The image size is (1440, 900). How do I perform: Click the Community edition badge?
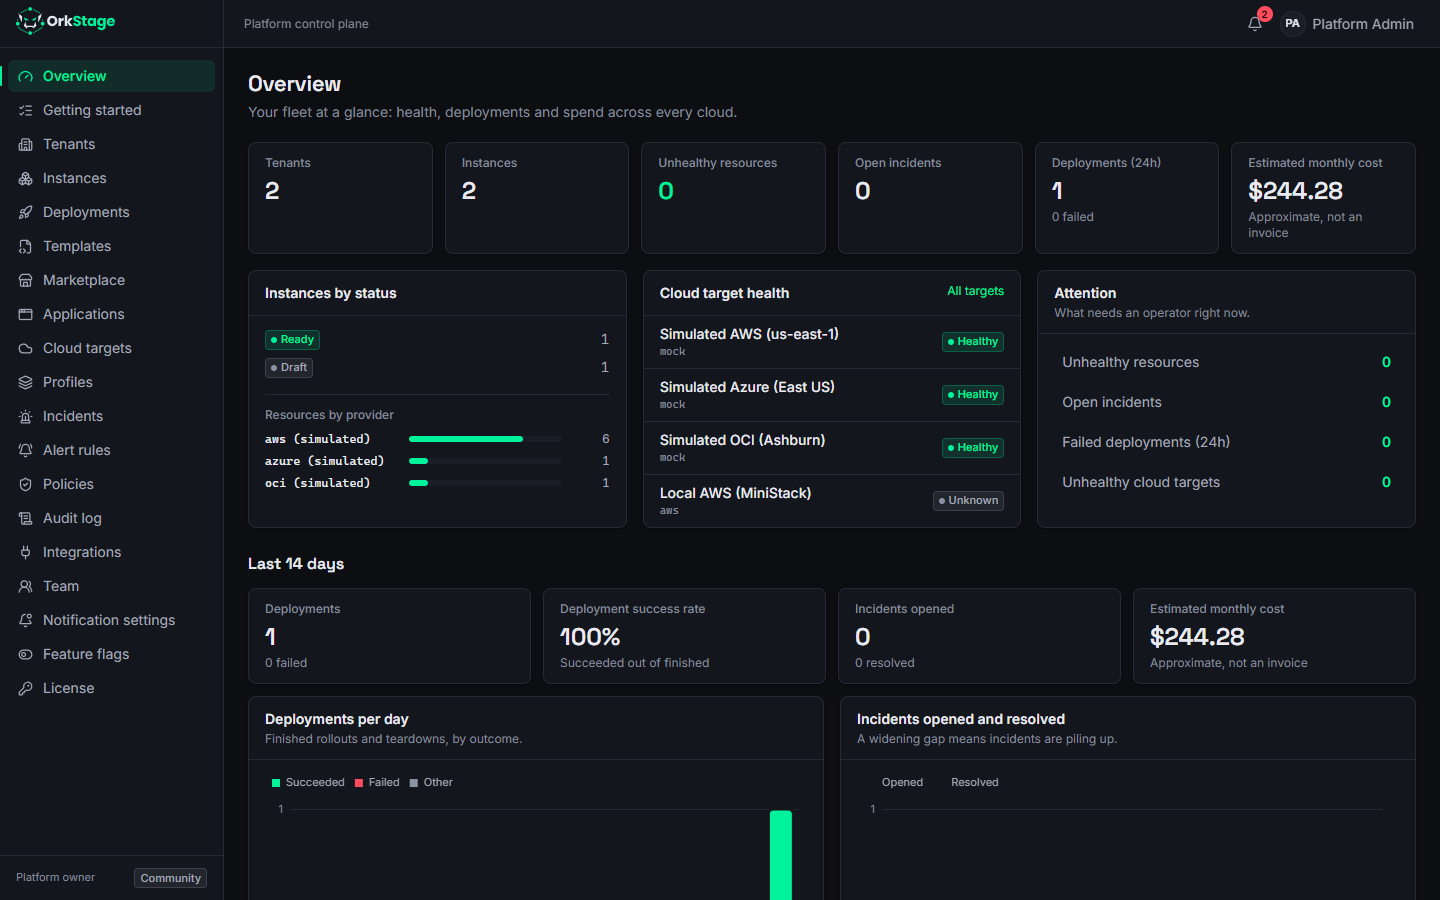click(170, 878)
